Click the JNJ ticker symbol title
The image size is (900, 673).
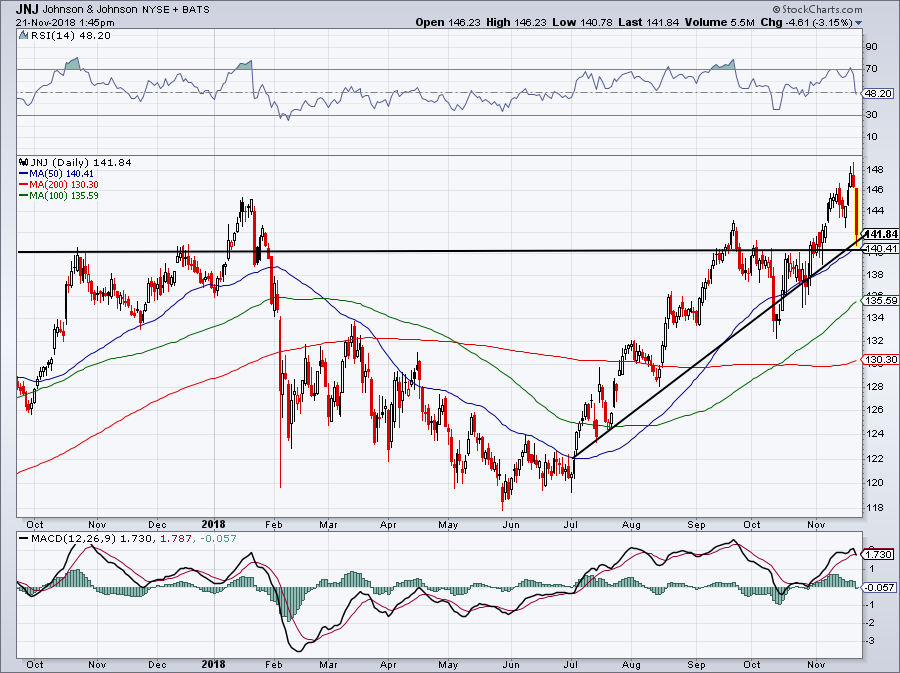28,9
